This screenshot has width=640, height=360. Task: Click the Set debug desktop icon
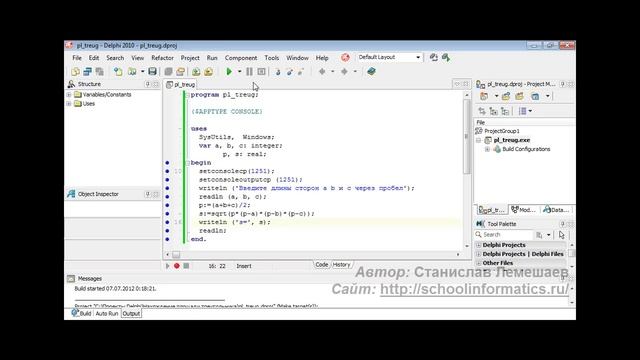pyautogui.click(x=446, y=58)
